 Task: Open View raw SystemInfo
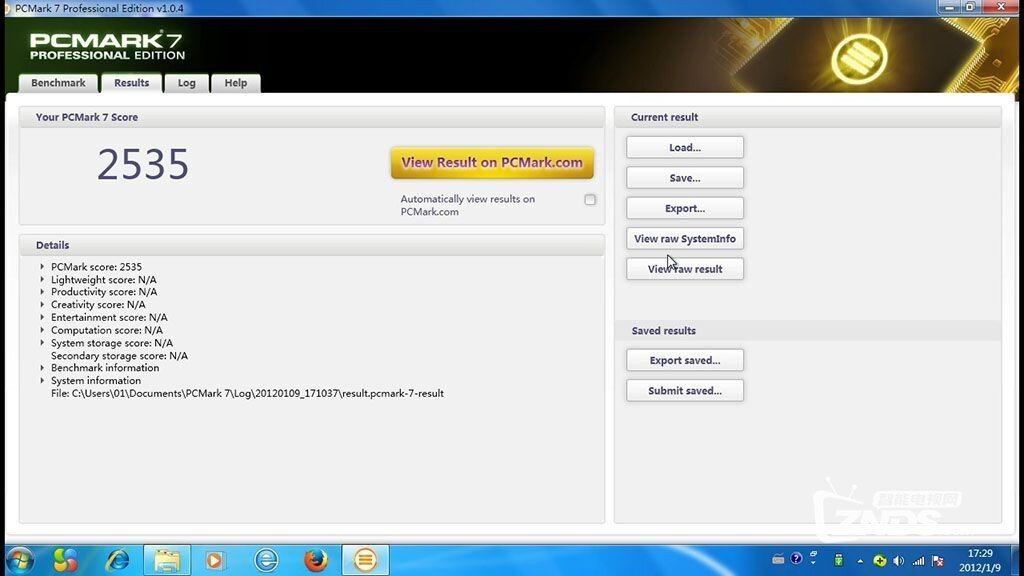pyautogui.click(x=685, y=238)
